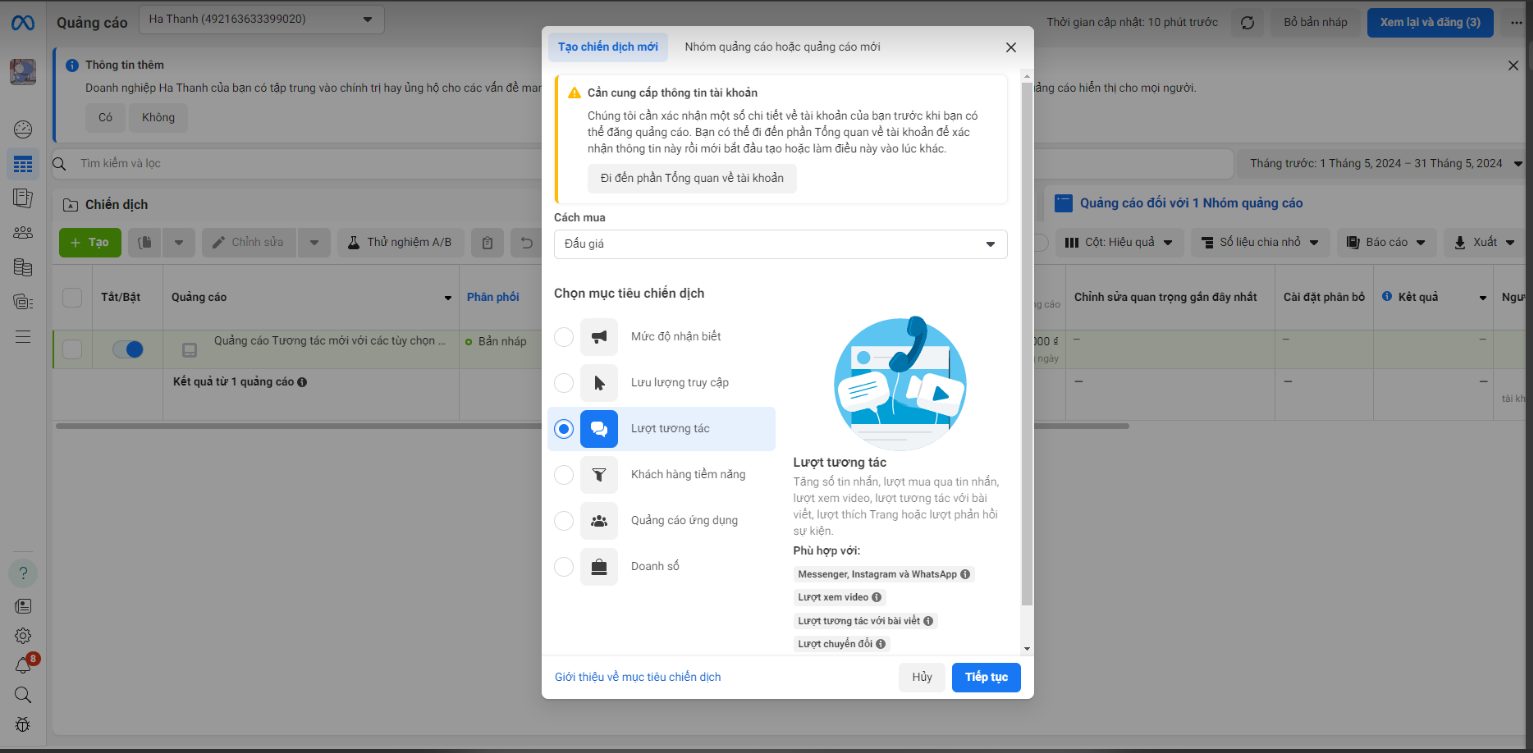Viewport: 1533px width, 753px height.
Task: Click the Leads funnel icon
Action: click(599, 475)
